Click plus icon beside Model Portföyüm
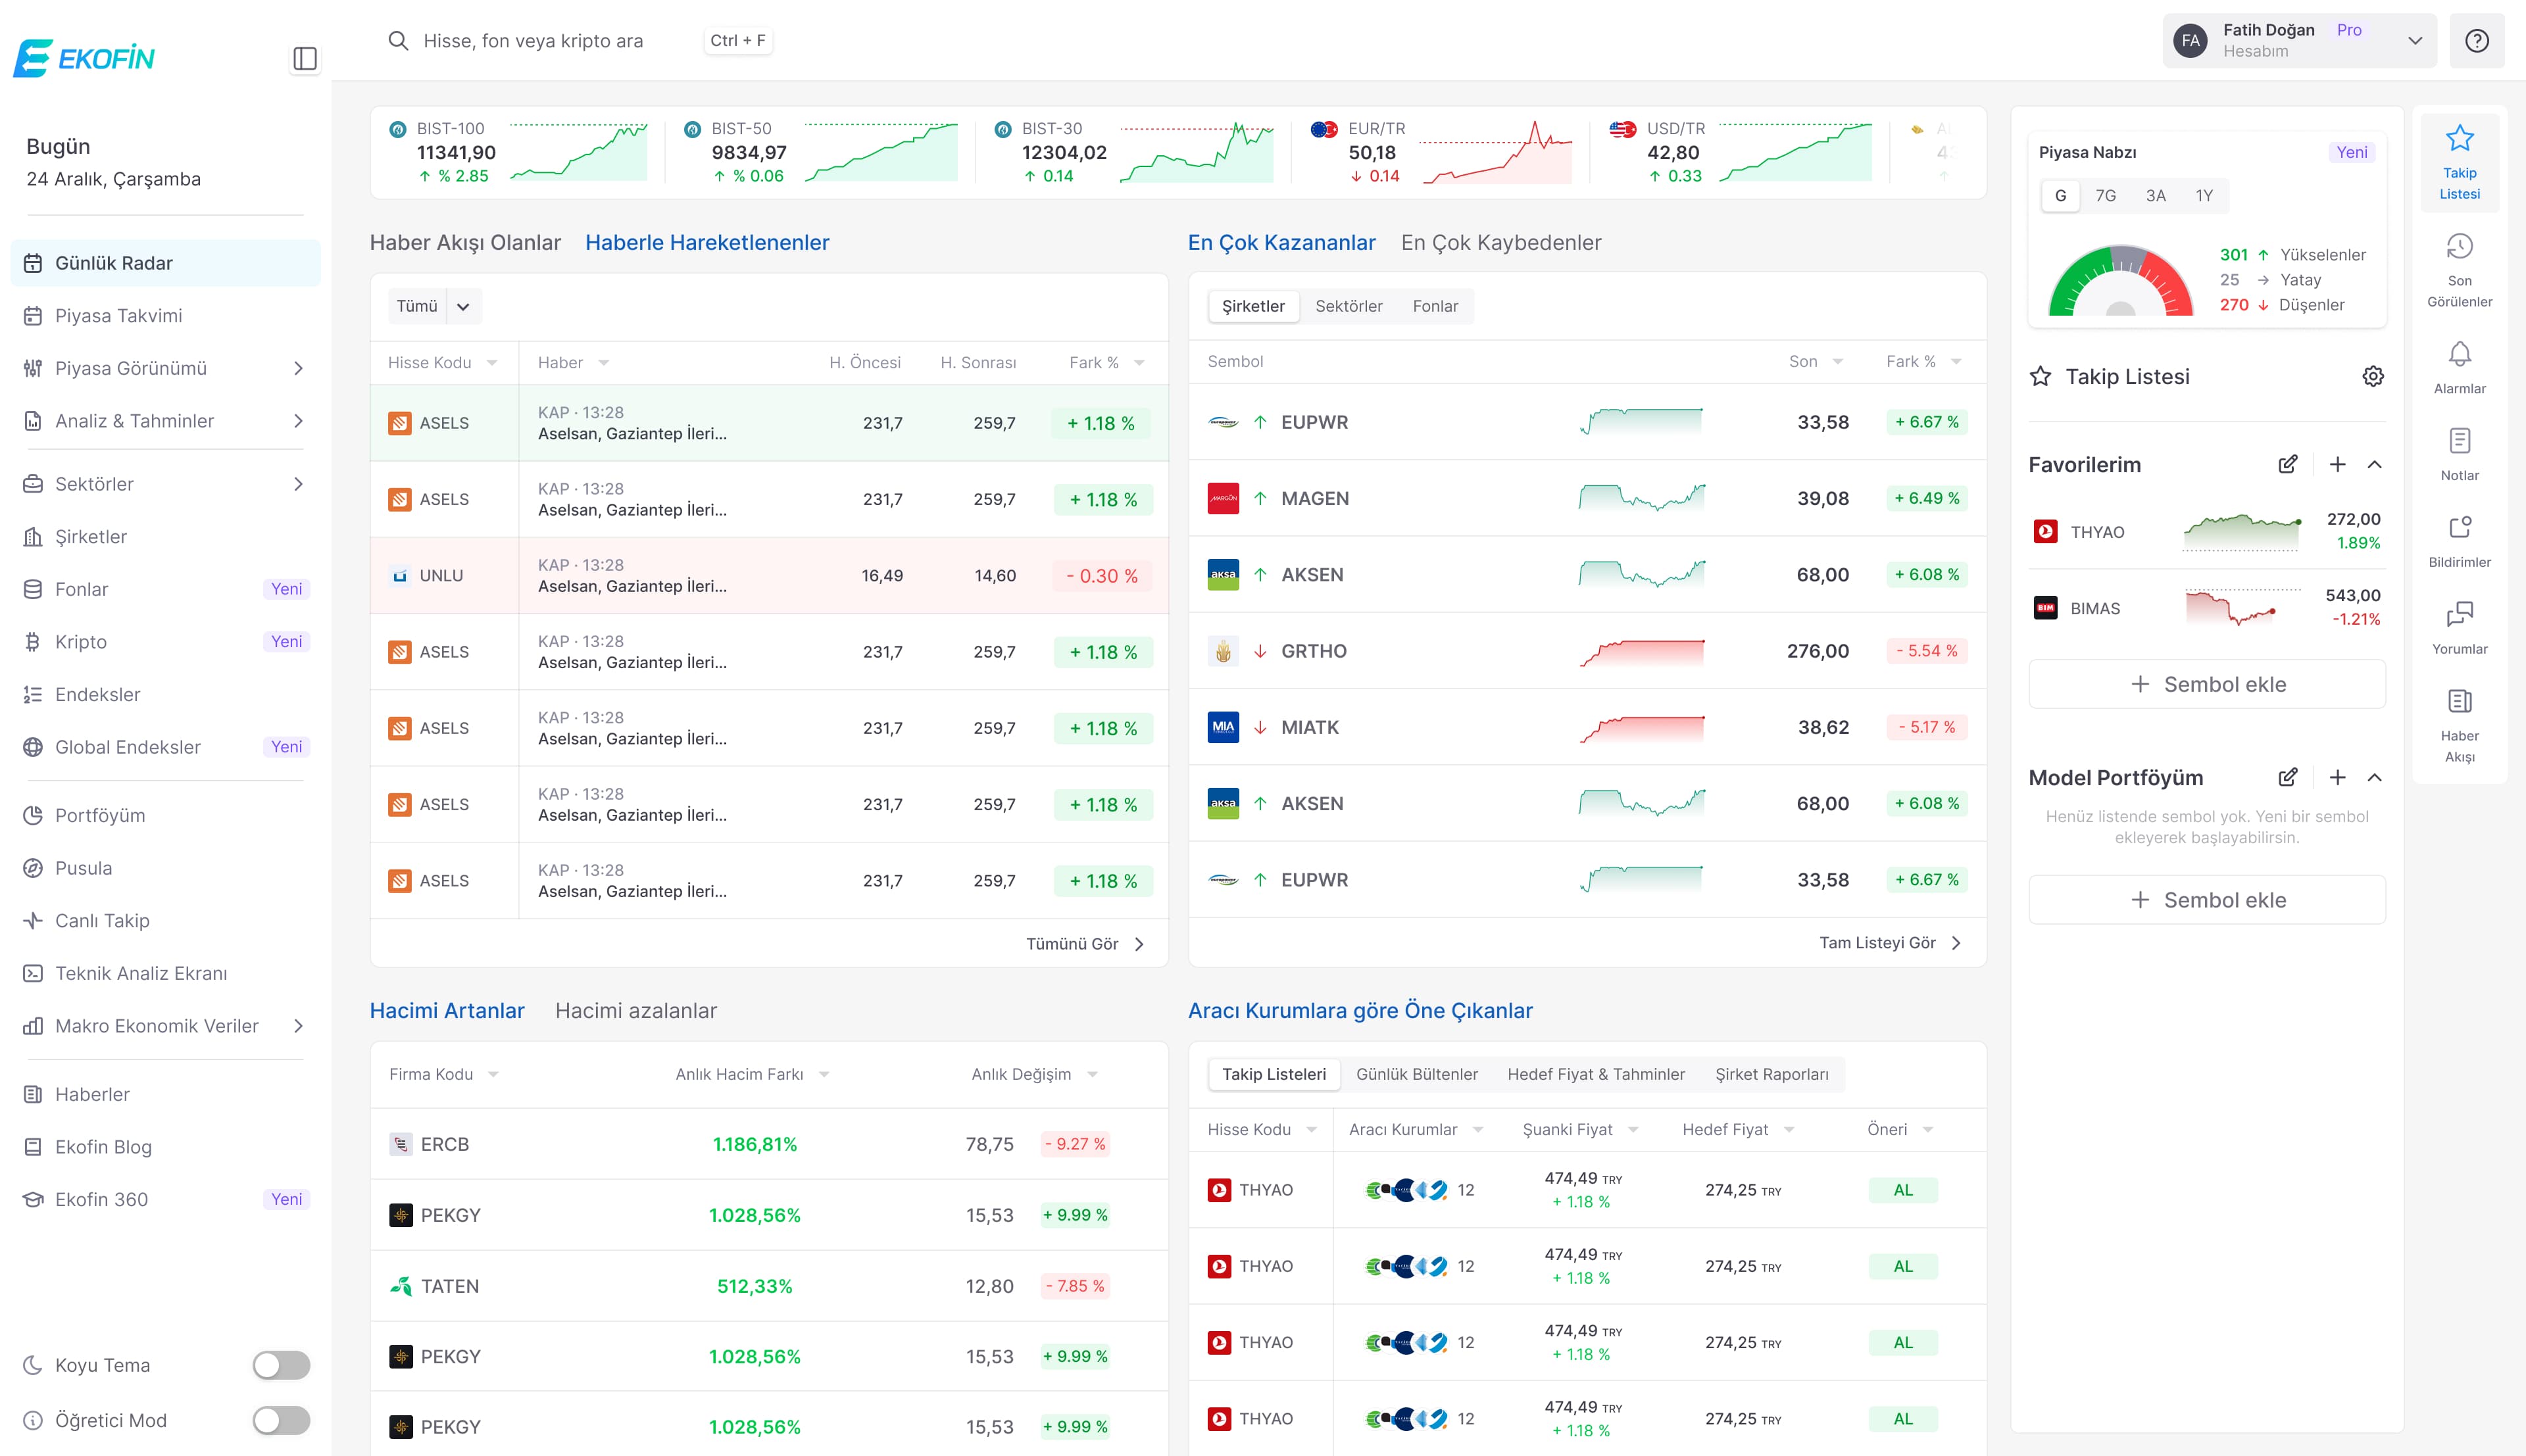 coord(2337,778)
